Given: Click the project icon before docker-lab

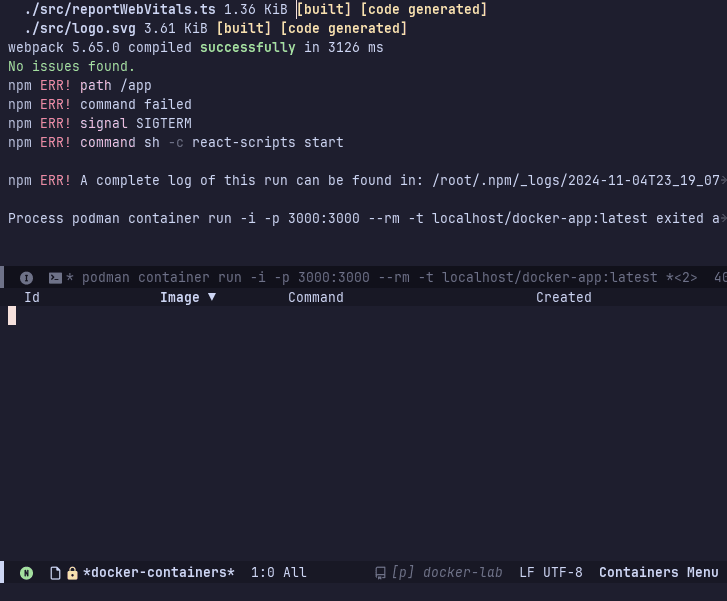Looking at the screenshot, I should (380, 573).
